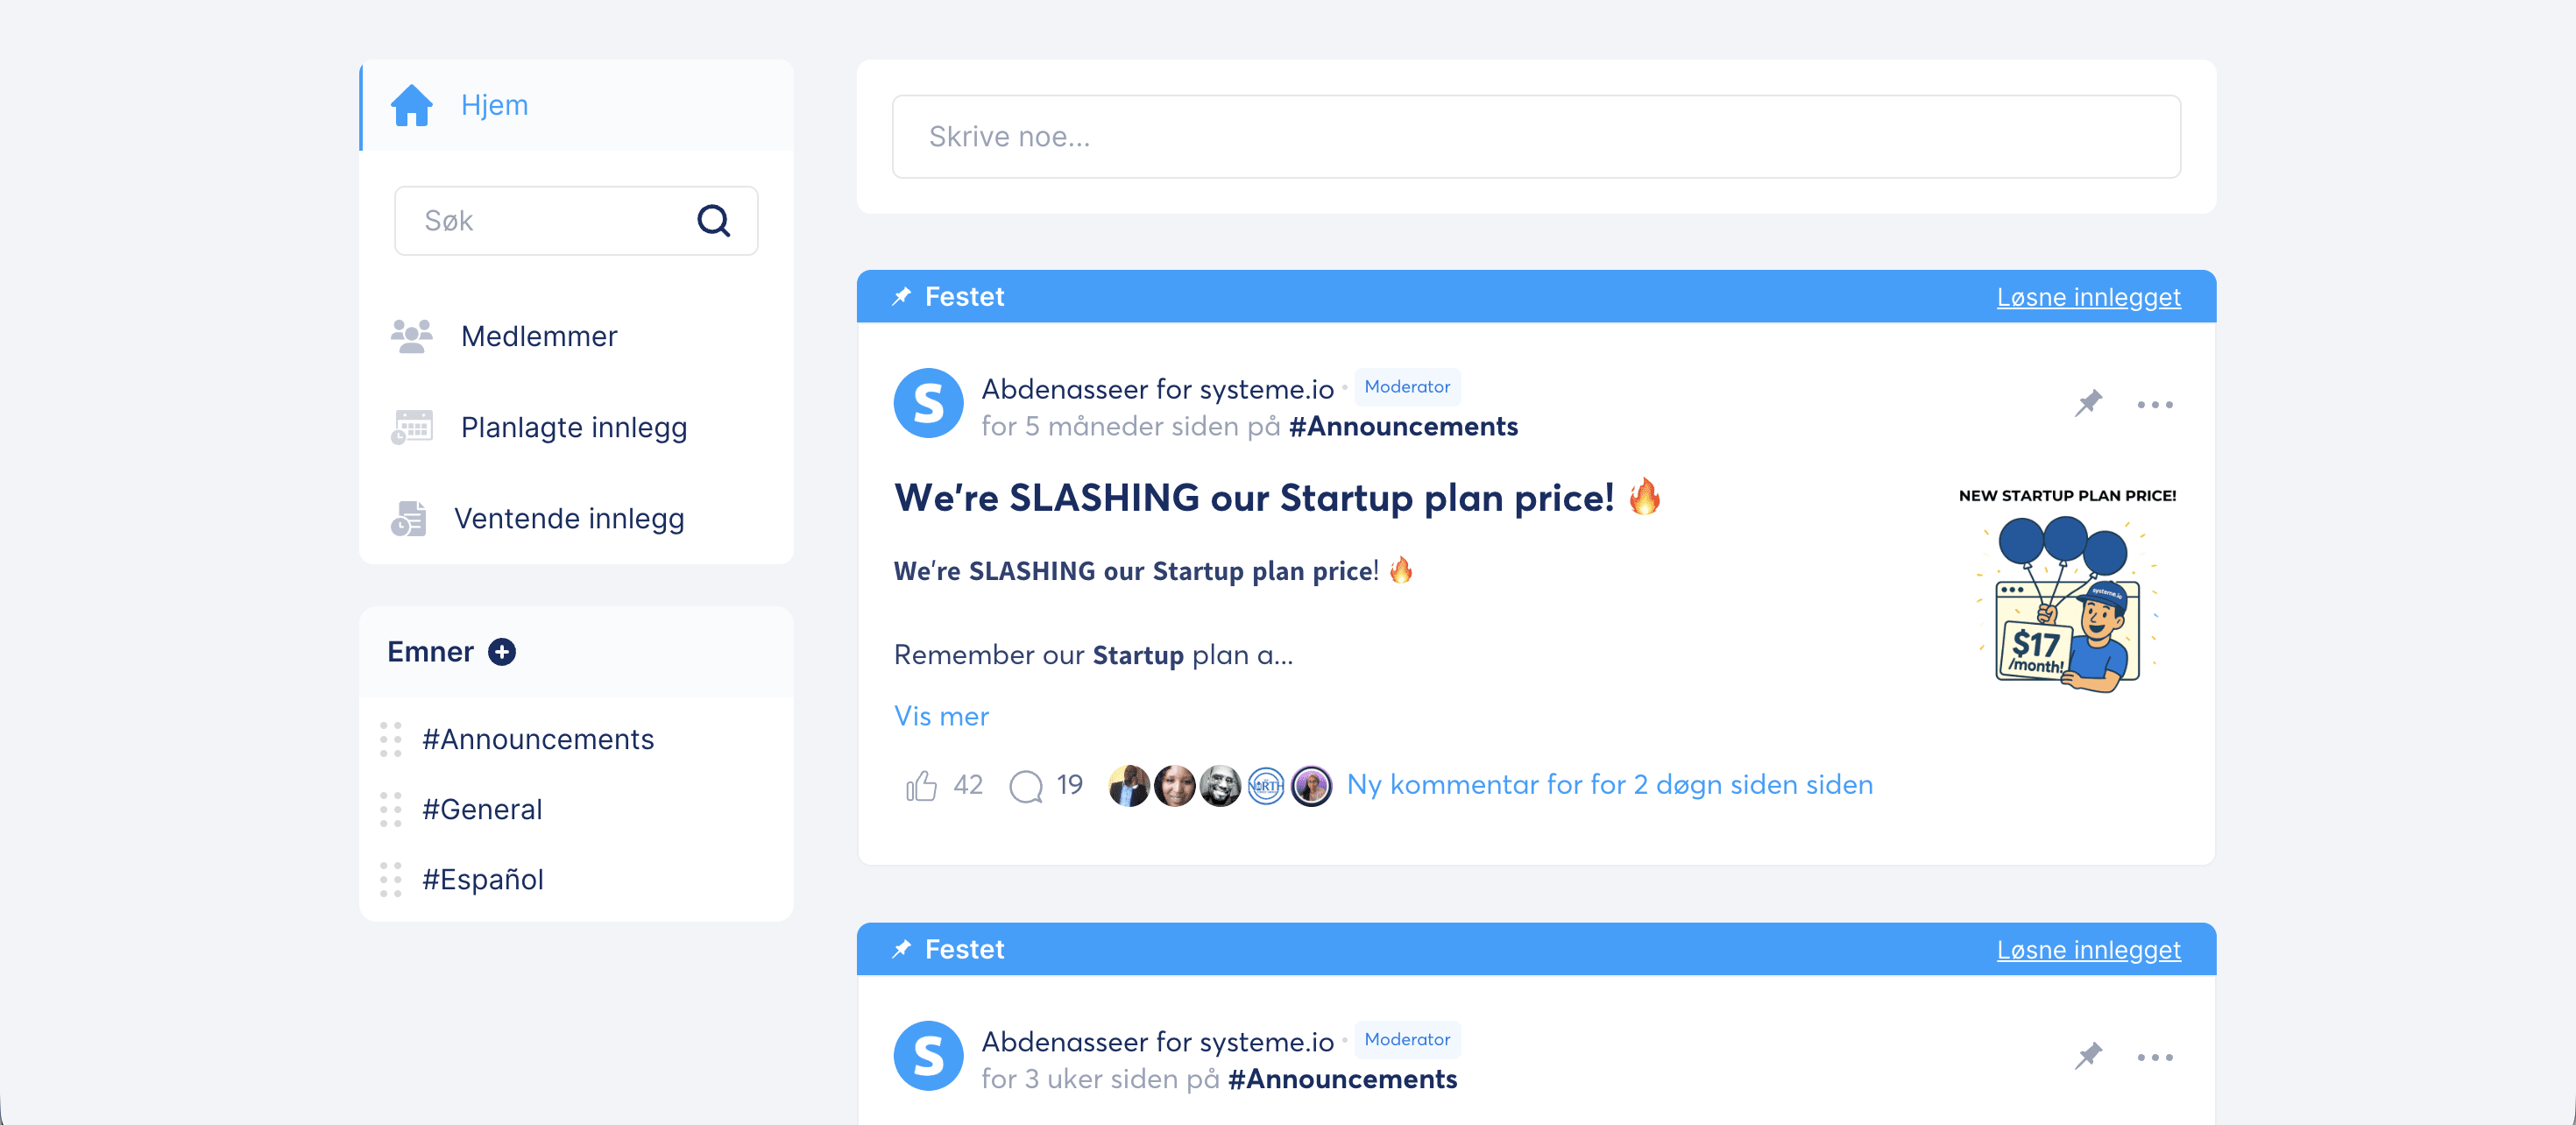Open Ventende innlegg section
The width and height of the screenshot is (2576, 1125).
pyautogui.click(x=568, y=518)
